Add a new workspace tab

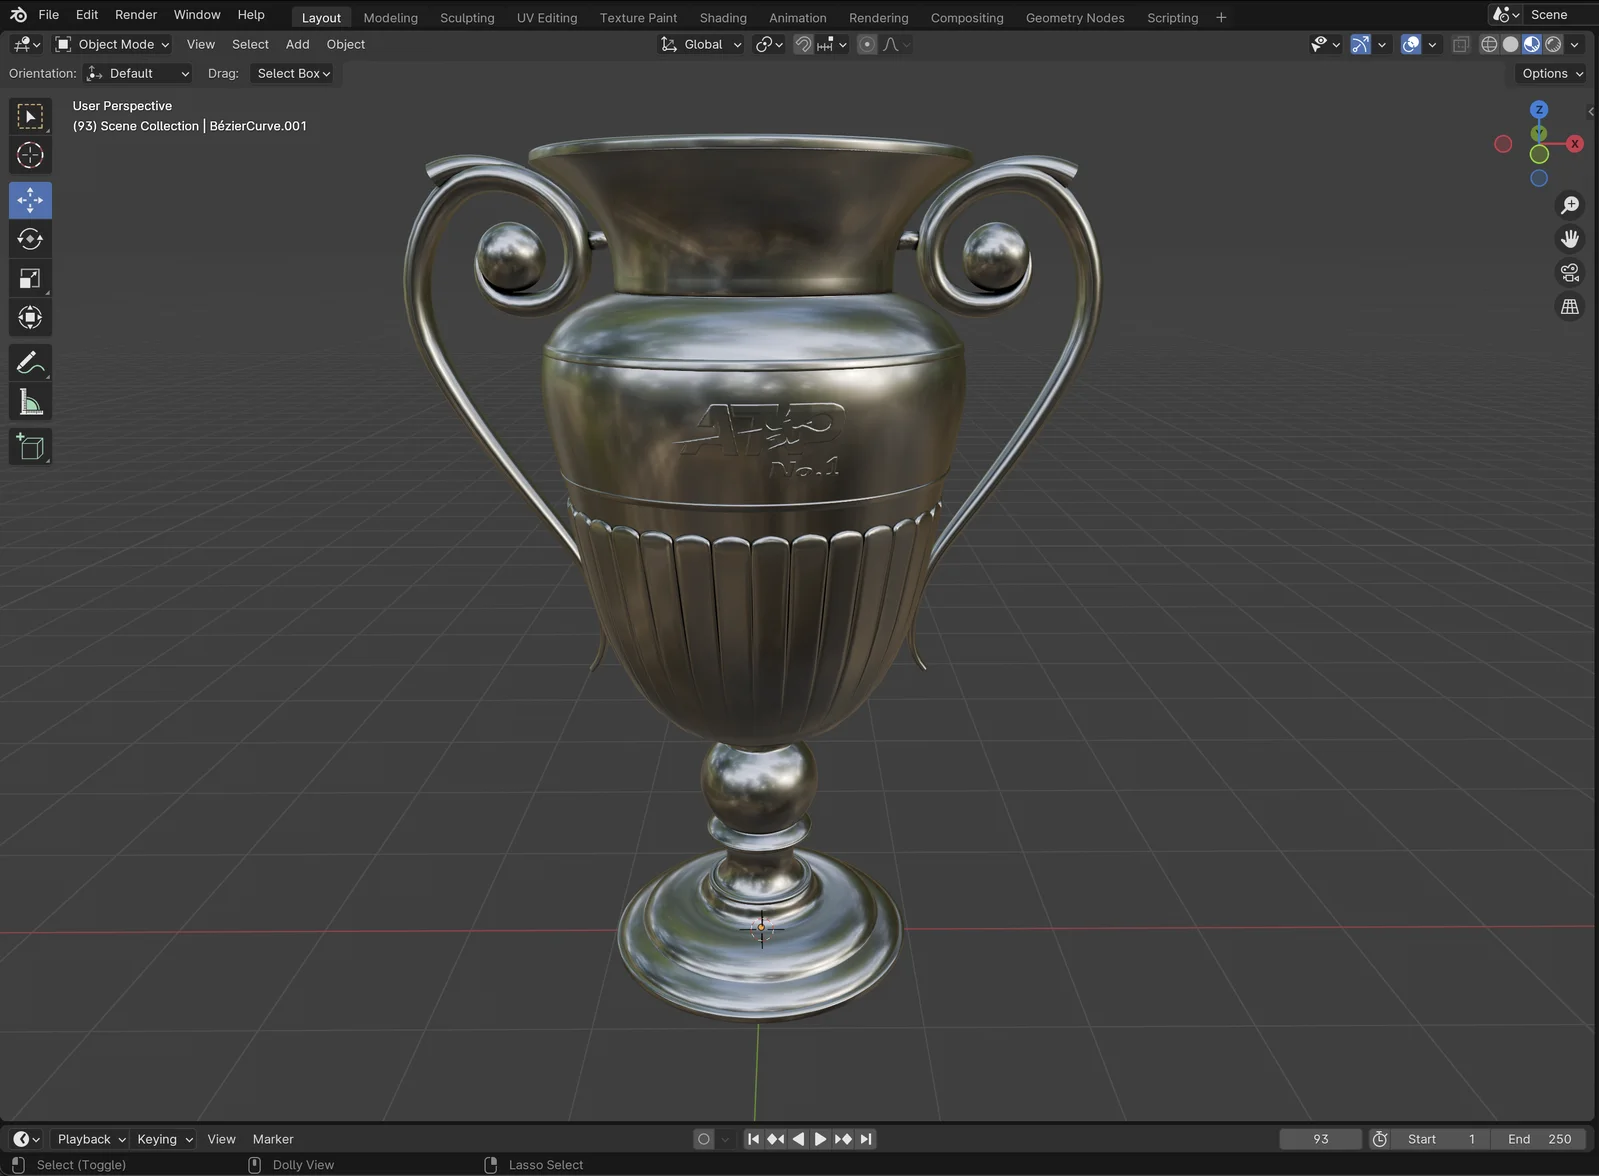[1221, 17]
